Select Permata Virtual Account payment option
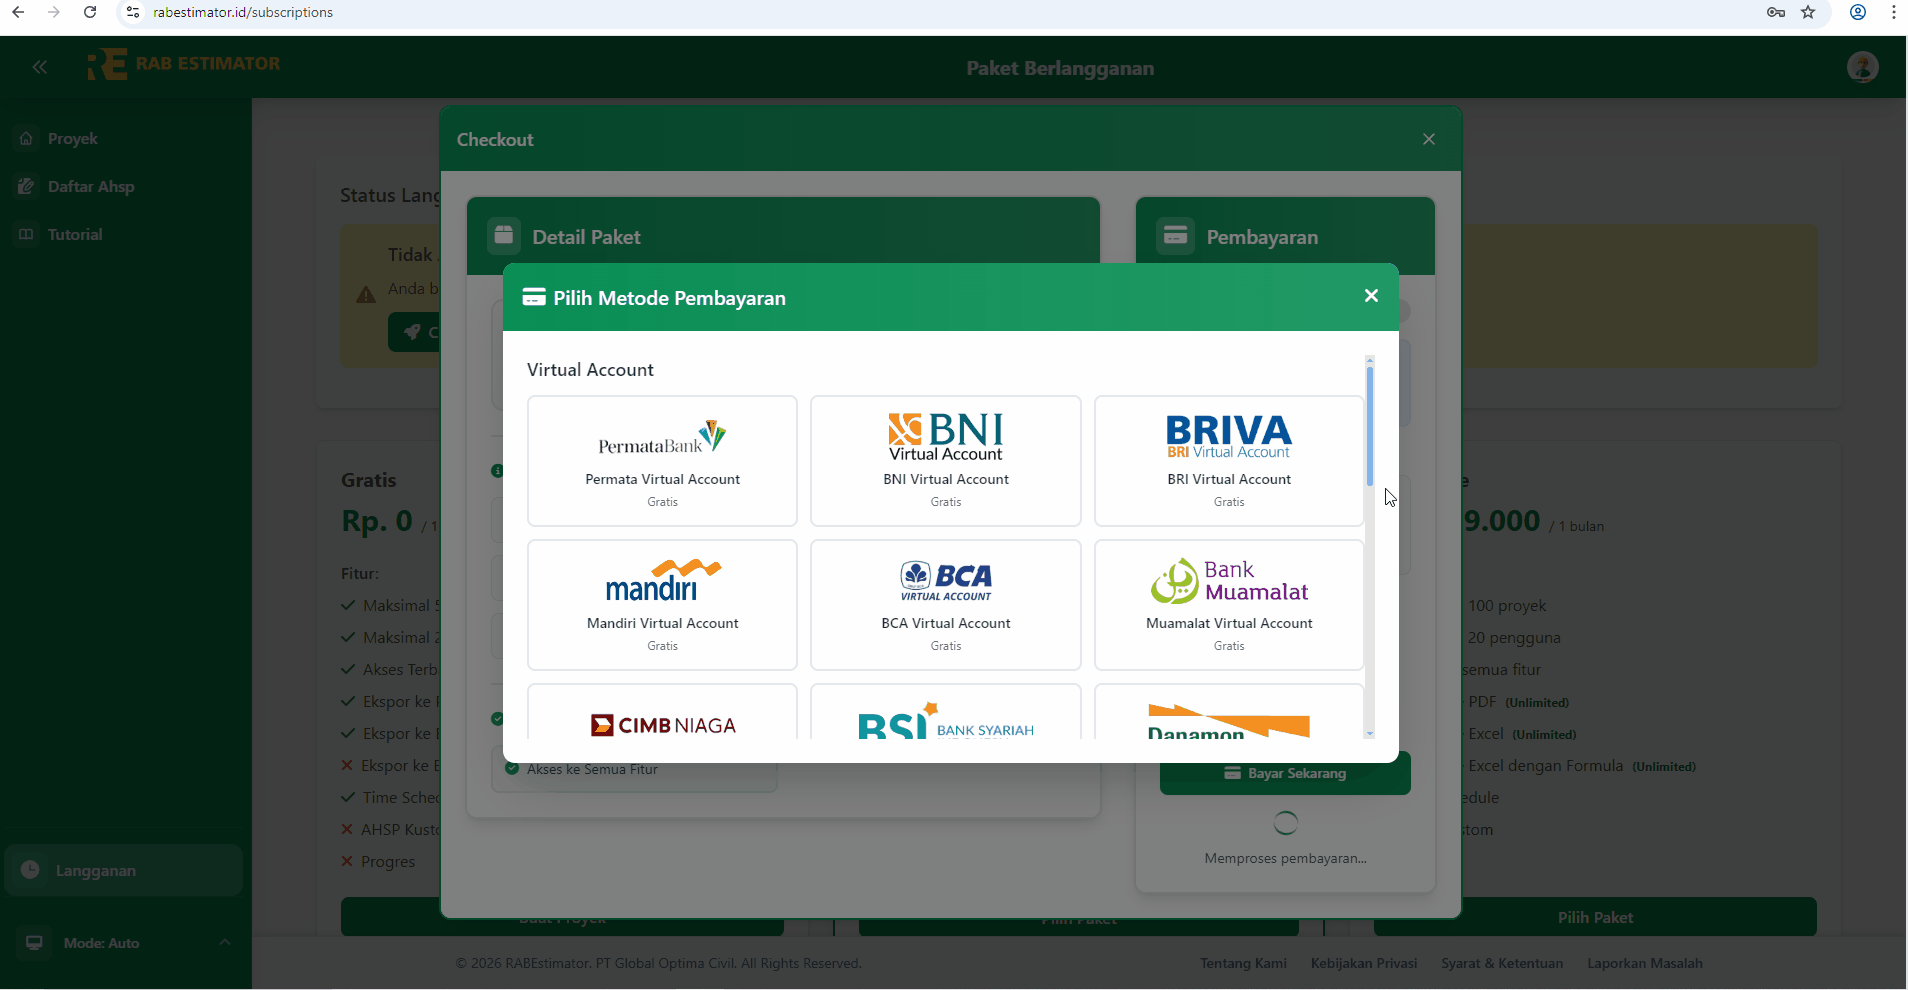Image resolution: width=1908 pixels, height=990 pixels. (662, 460)
